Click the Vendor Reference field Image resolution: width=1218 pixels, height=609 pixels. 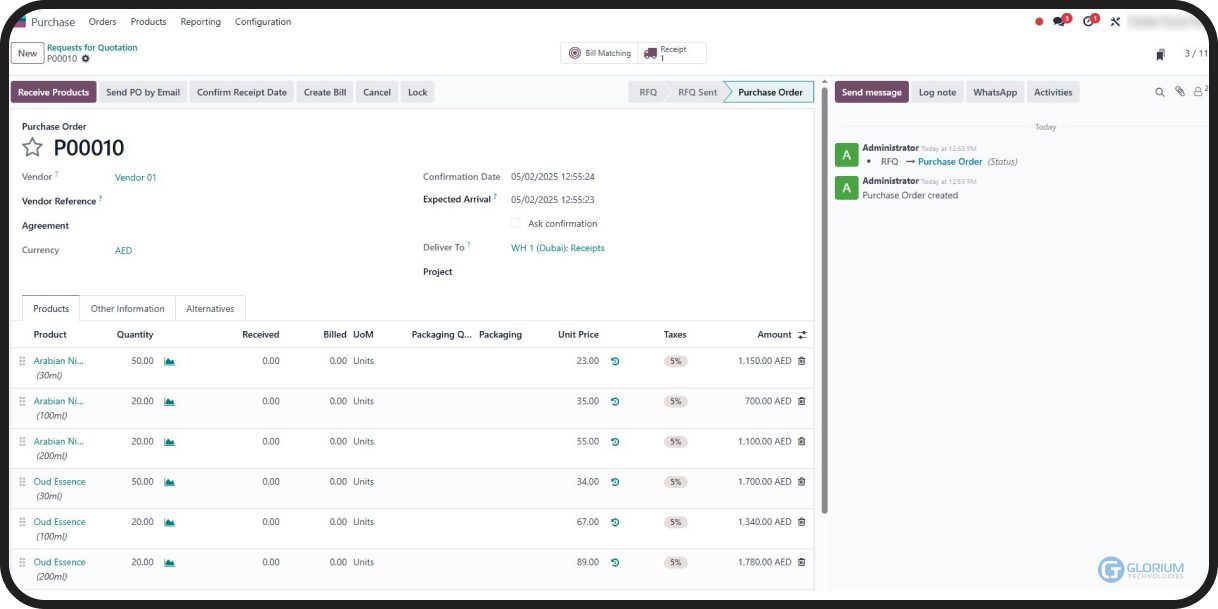[260, 201]
